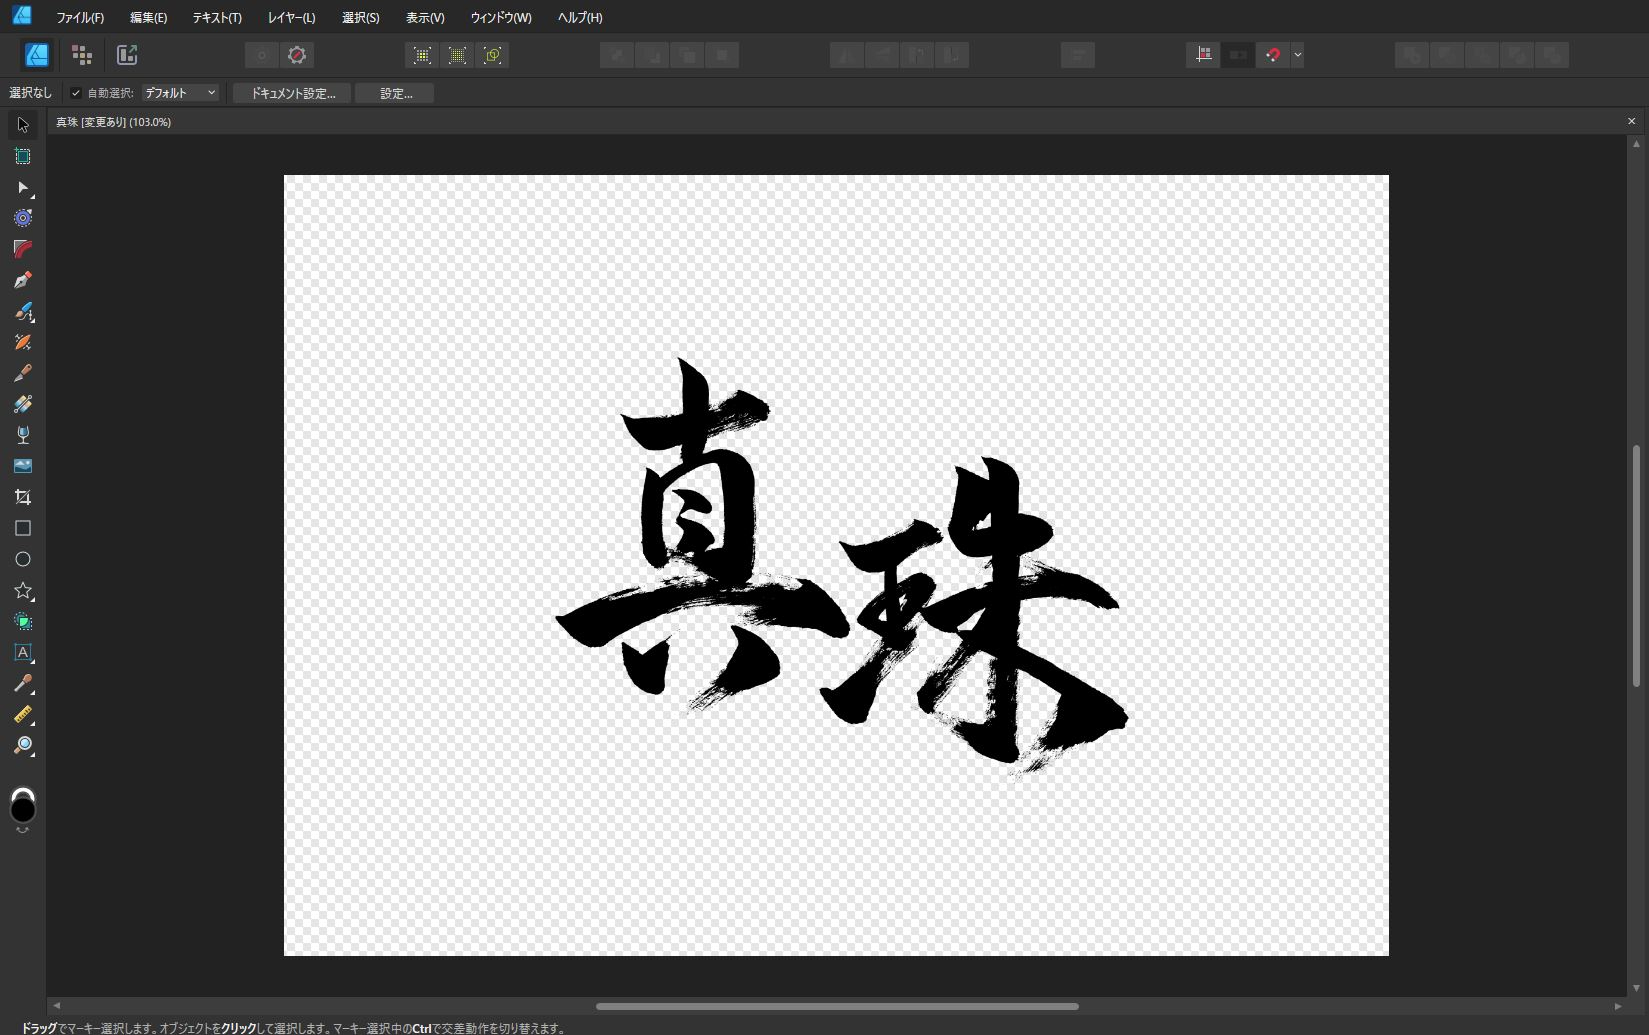1649x1035 pixels.
Task: Choose the Ellipse shape tool
Action: (x=22, y=559)
